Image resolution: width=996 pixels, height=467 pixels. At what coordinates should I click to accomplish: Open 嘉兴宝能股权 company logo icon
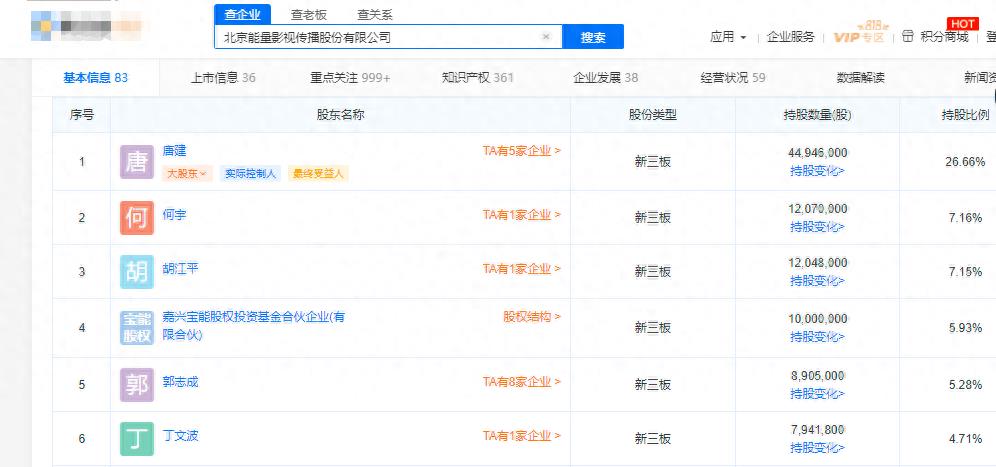click(x=137, y=328)
